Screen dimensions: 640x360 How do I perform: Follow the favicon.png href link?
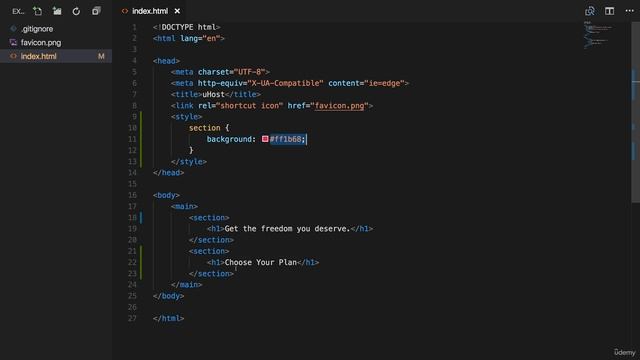pos(339,106)
